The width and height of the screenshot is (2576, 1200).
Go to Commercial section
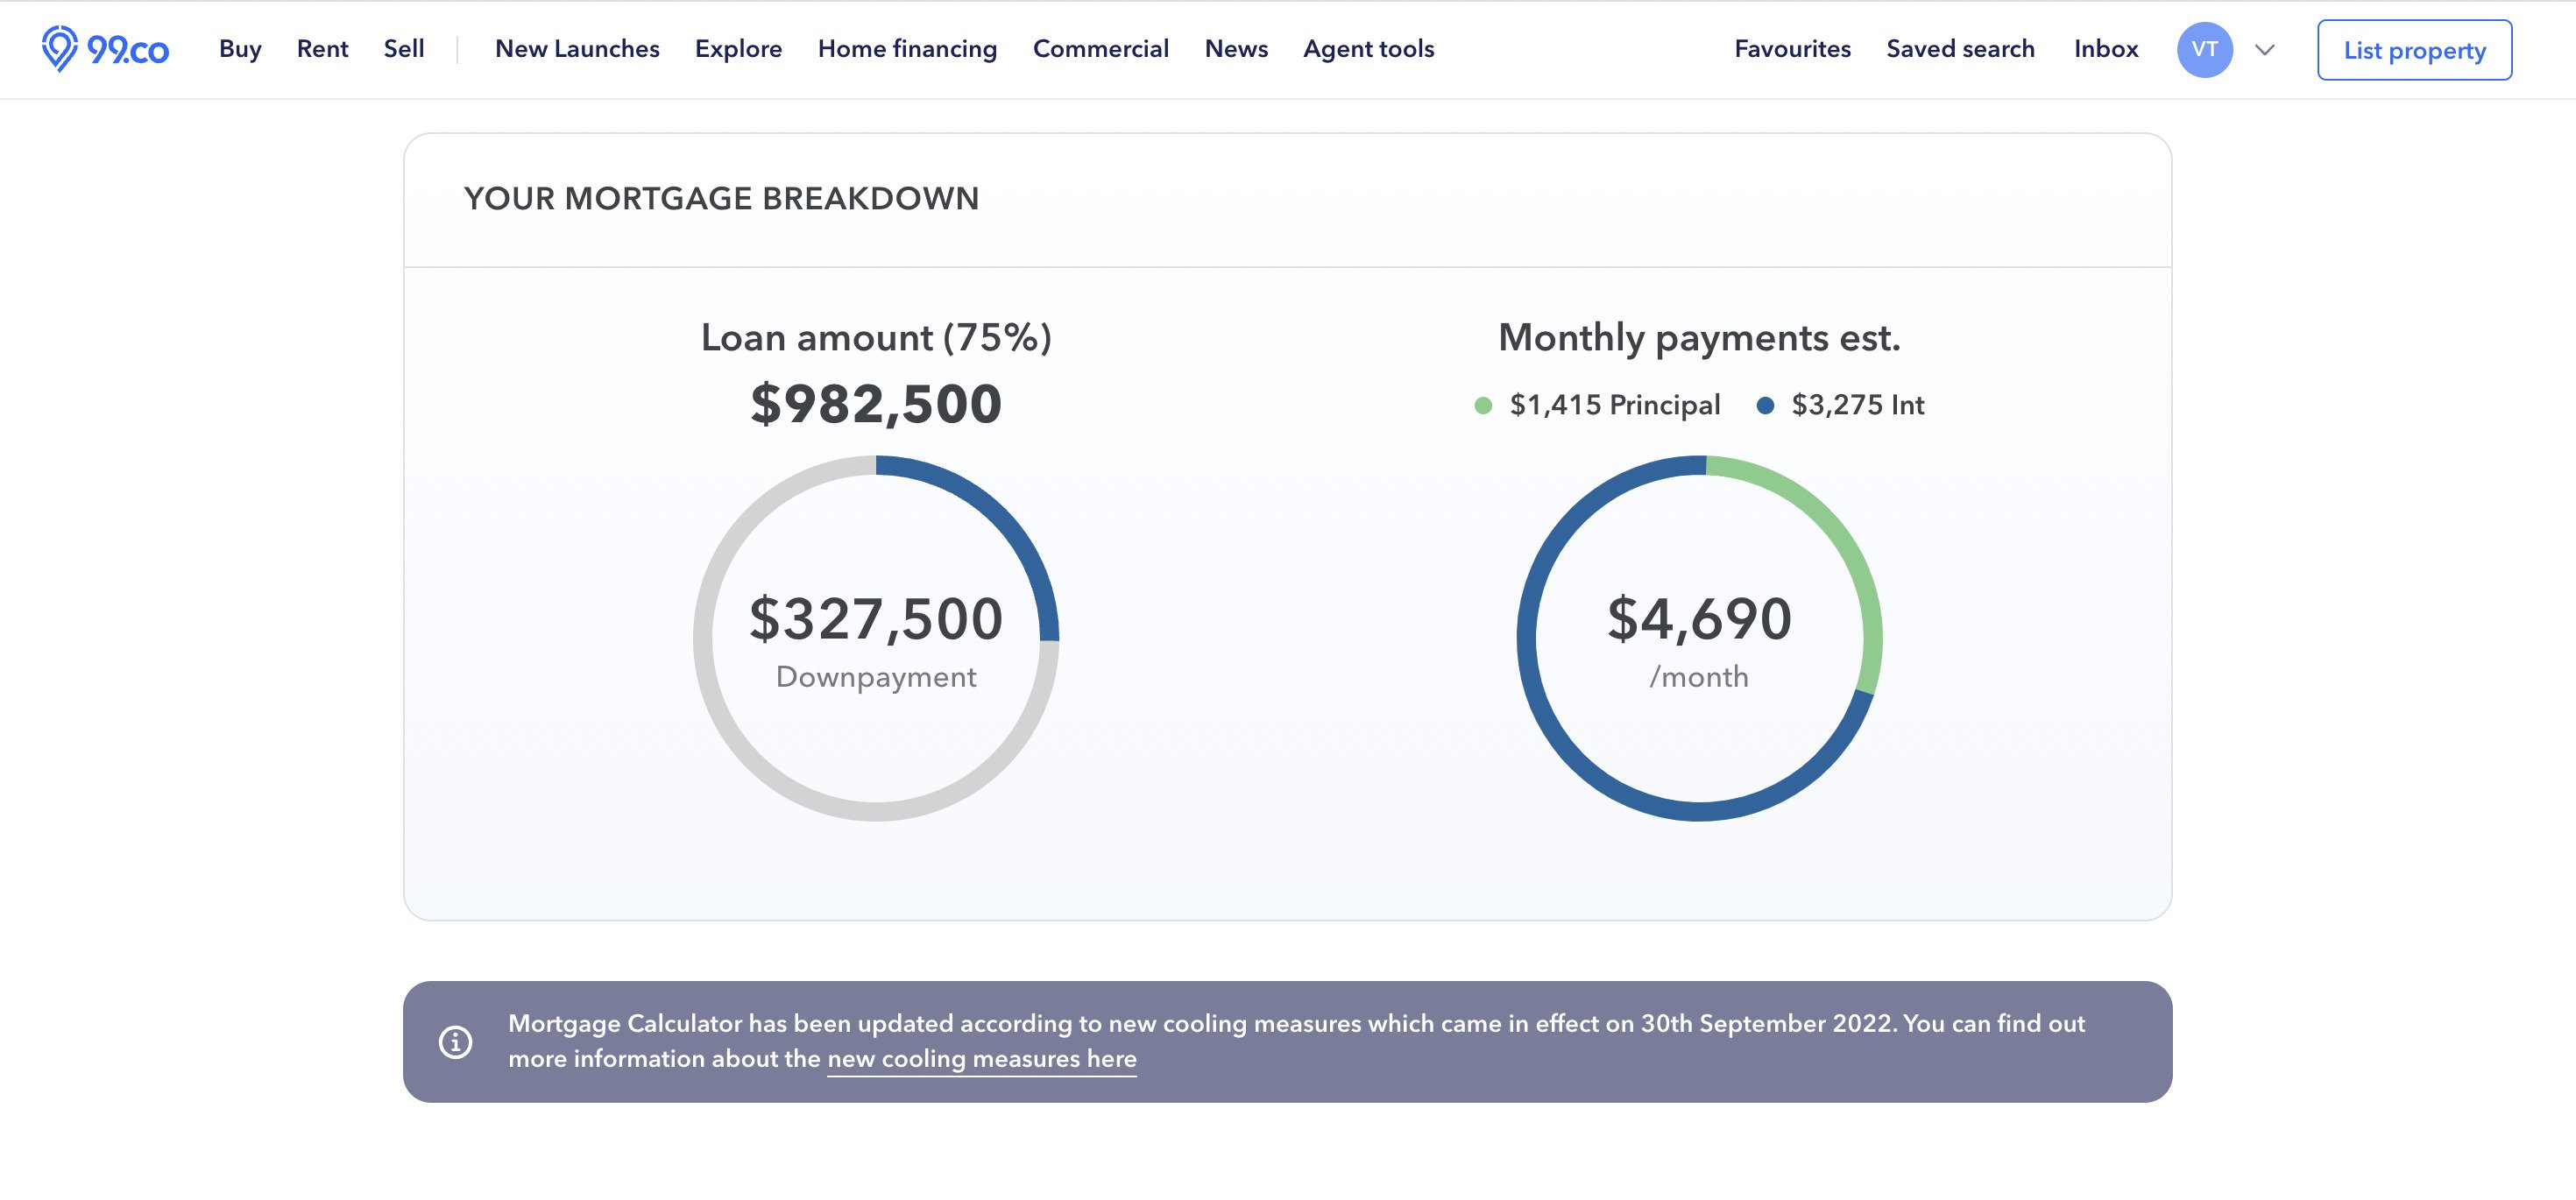[1100, 49]
